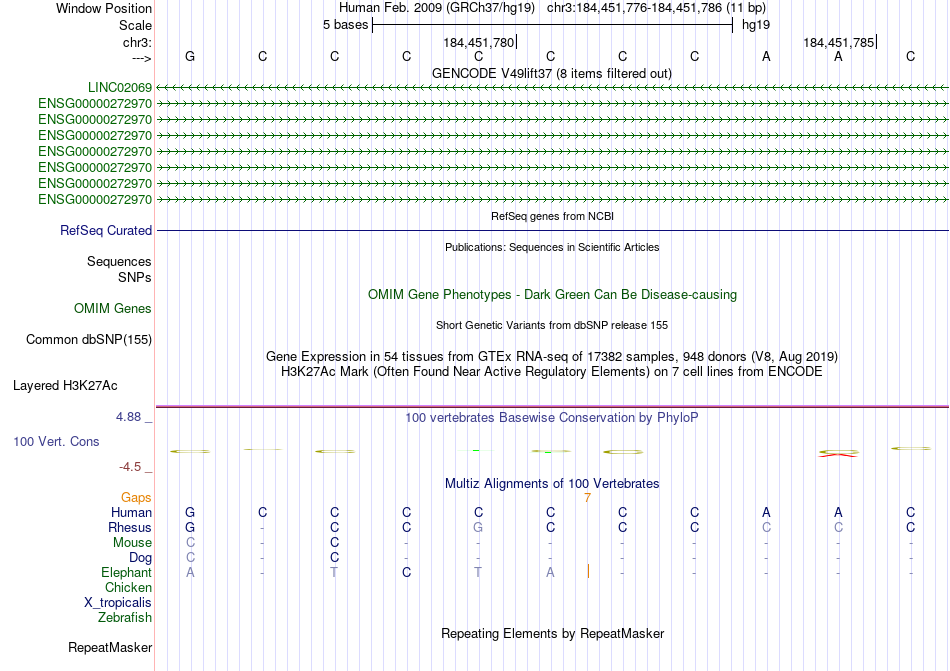
Task: Click the chr3: label
Action: [x=138, y=42]
